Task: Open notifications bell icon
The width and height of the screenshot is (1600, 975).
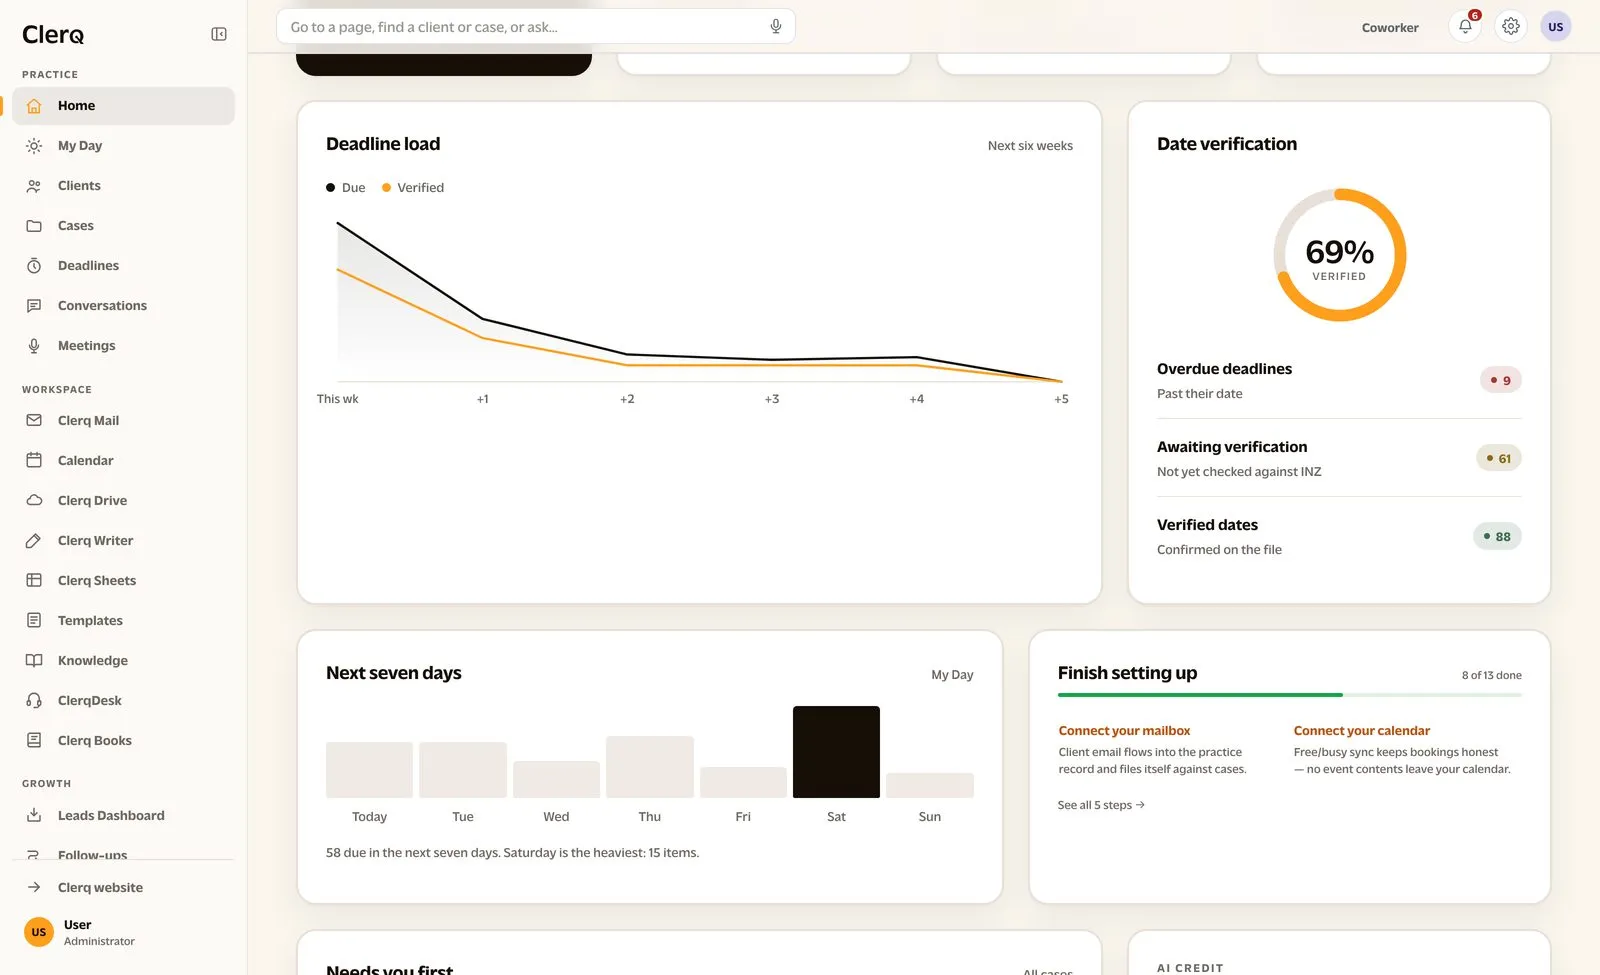Action: [x=1465, y=27]
